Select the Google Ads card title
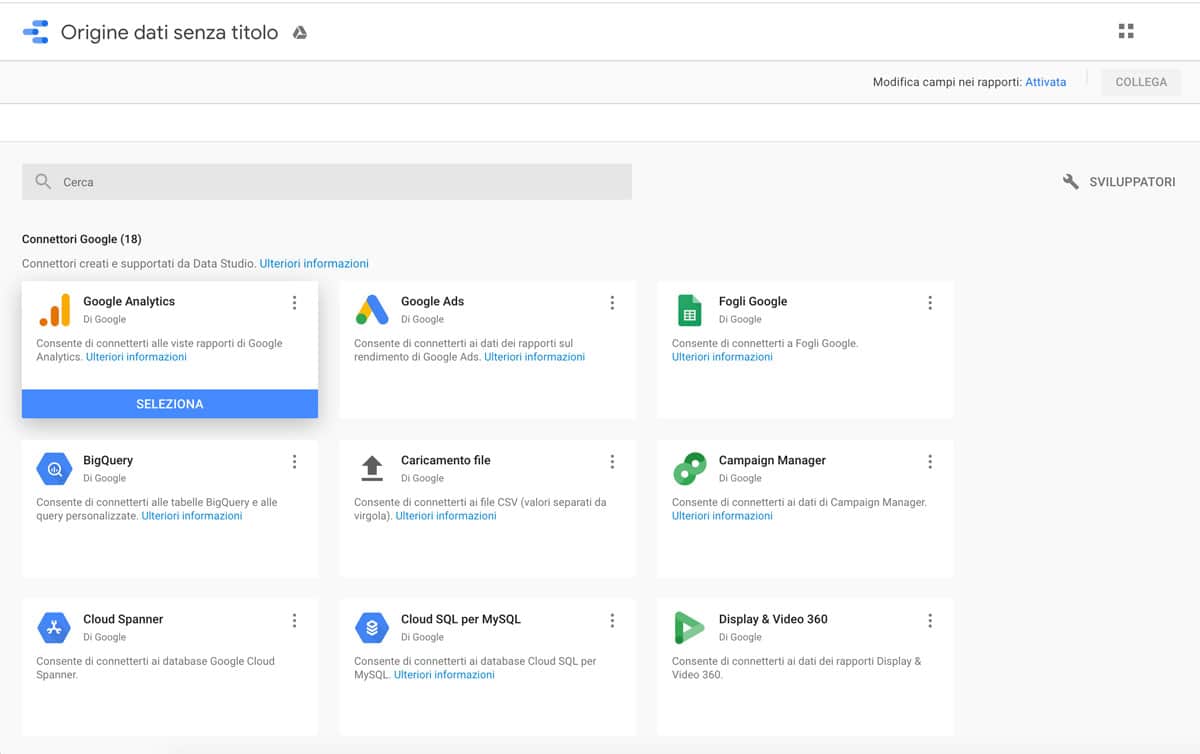This screenshot has width=1200, height=754. [x=432, y=301]
